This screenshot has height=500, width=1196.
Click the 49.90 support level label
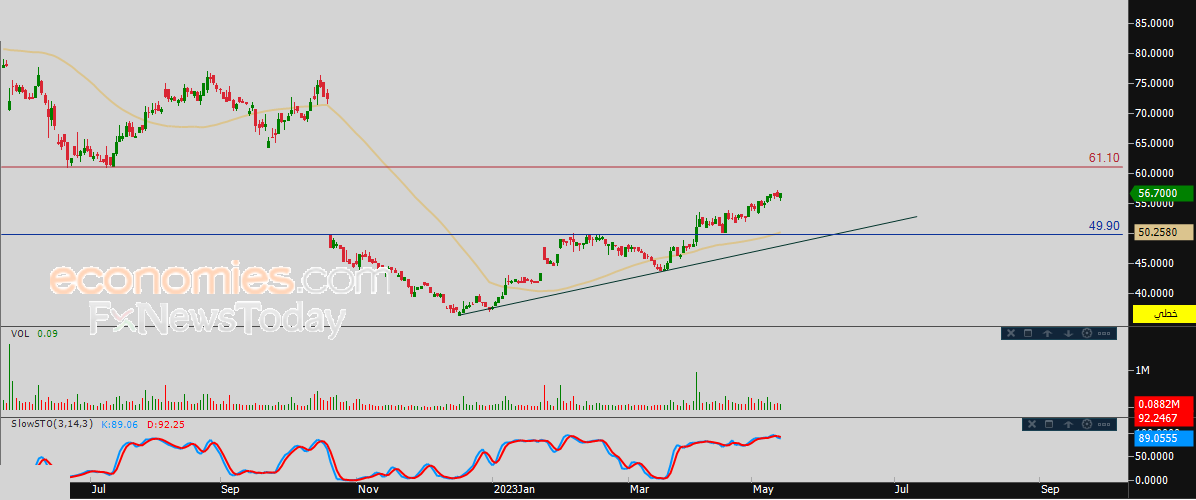tap(1104, 226)
